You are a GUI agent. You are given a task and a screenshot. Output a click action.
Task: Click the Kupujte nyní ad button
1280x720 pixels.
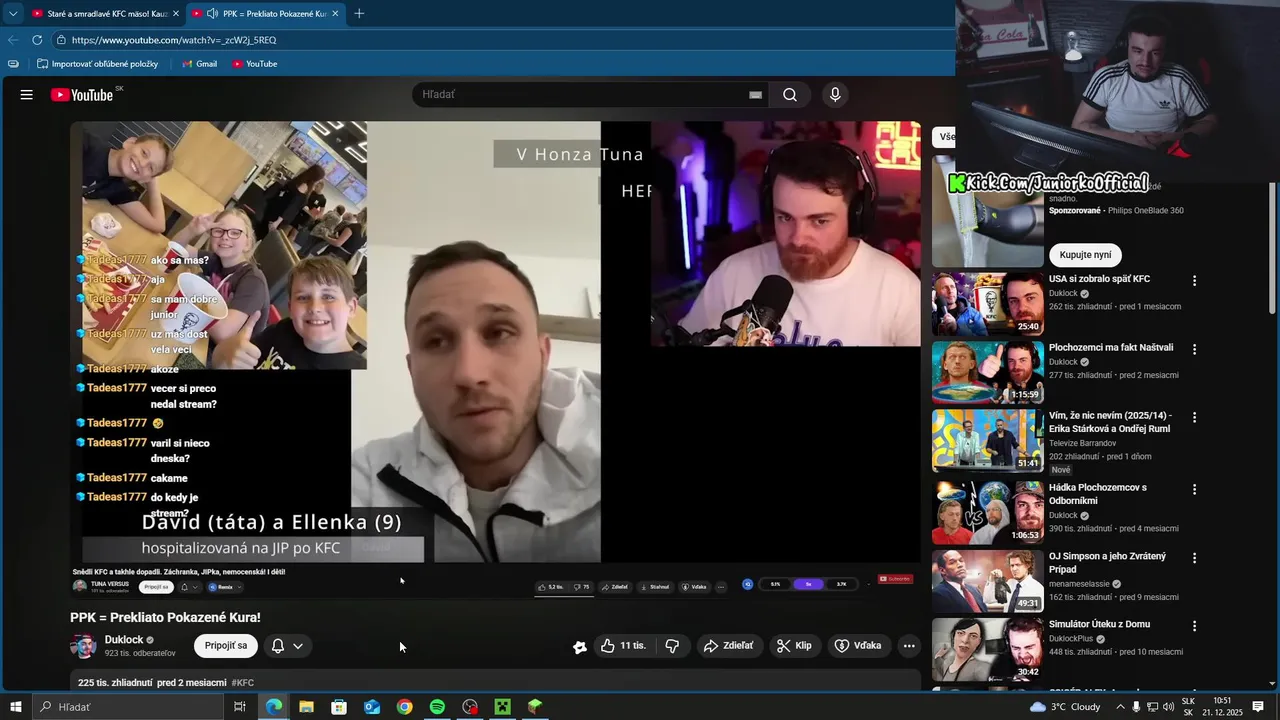point(1085,255)
